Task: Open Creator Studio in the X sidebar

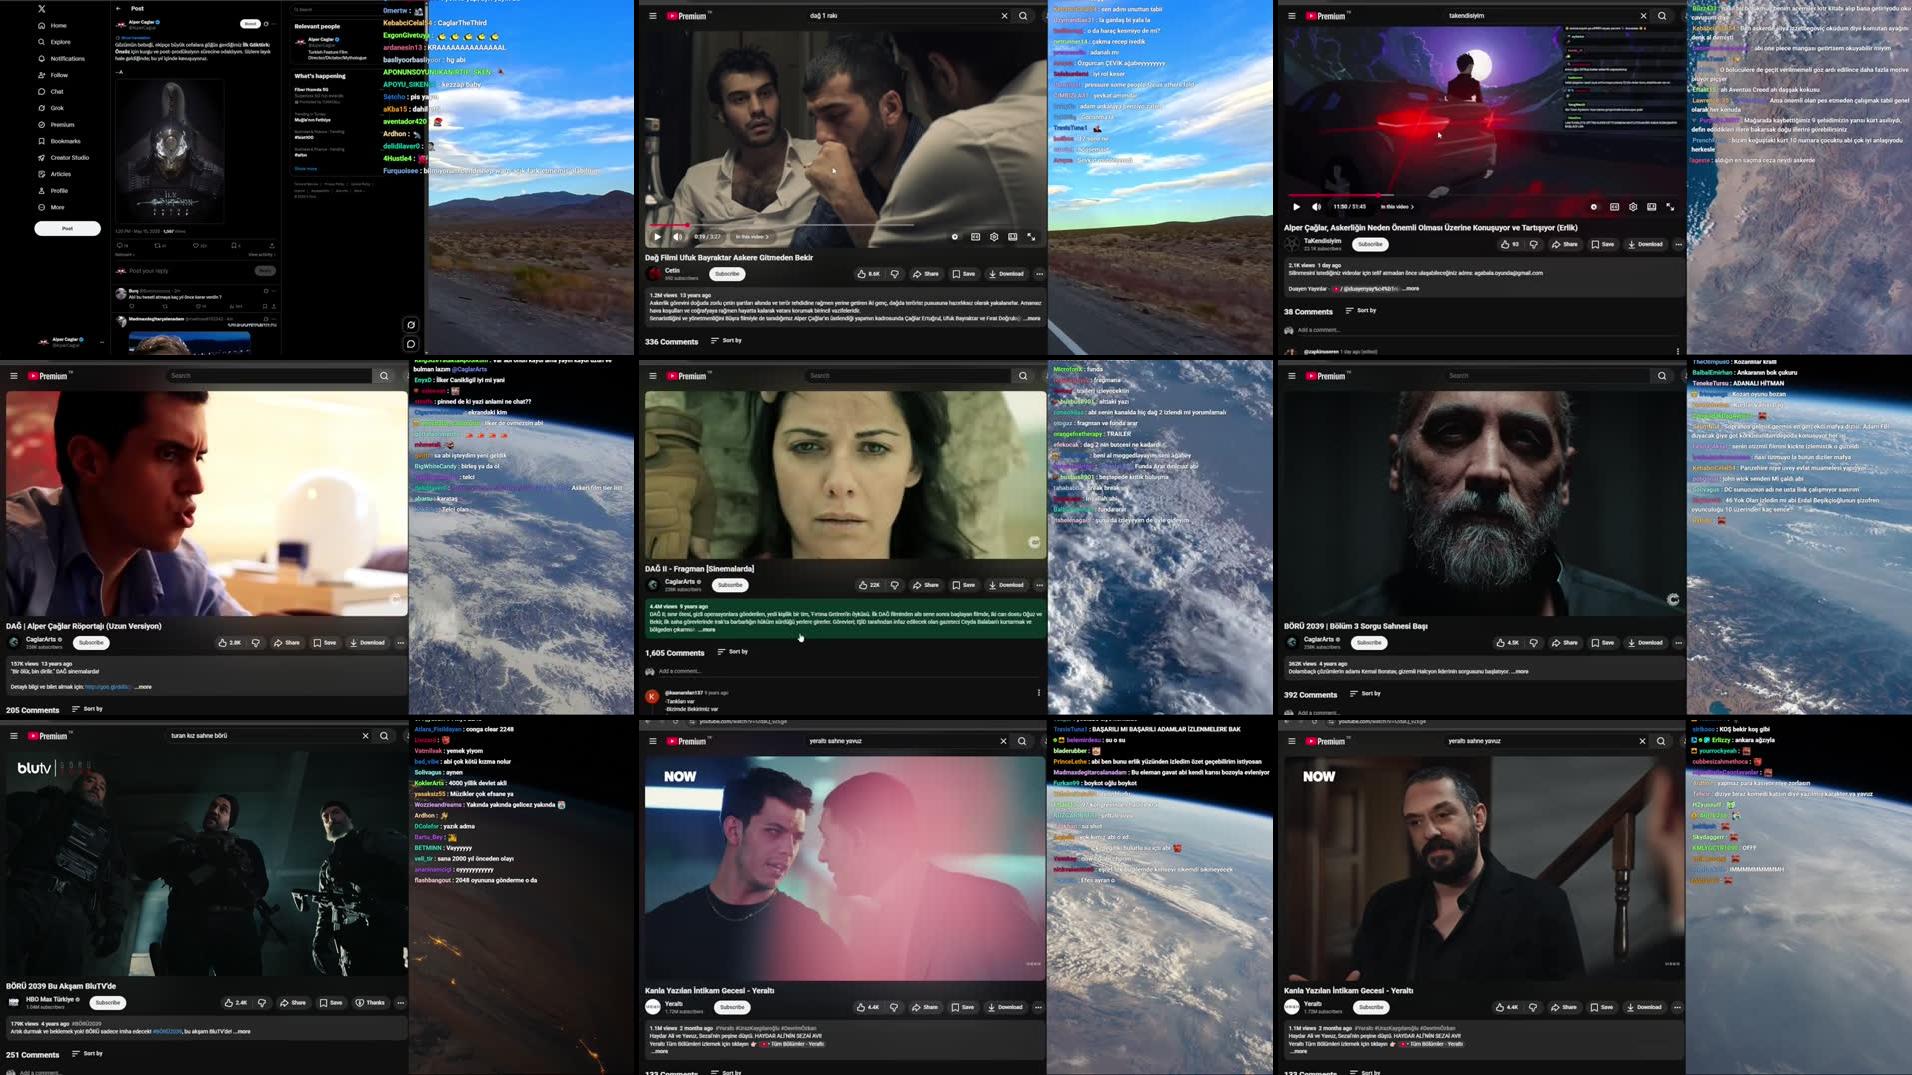Action: (63, 158)
